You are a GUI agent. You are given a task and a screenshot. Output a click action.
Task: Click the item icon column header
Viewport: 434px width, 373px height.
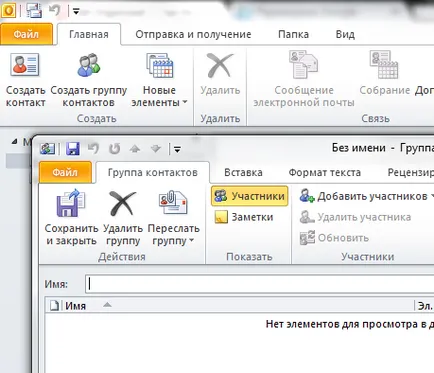[54, 305]
